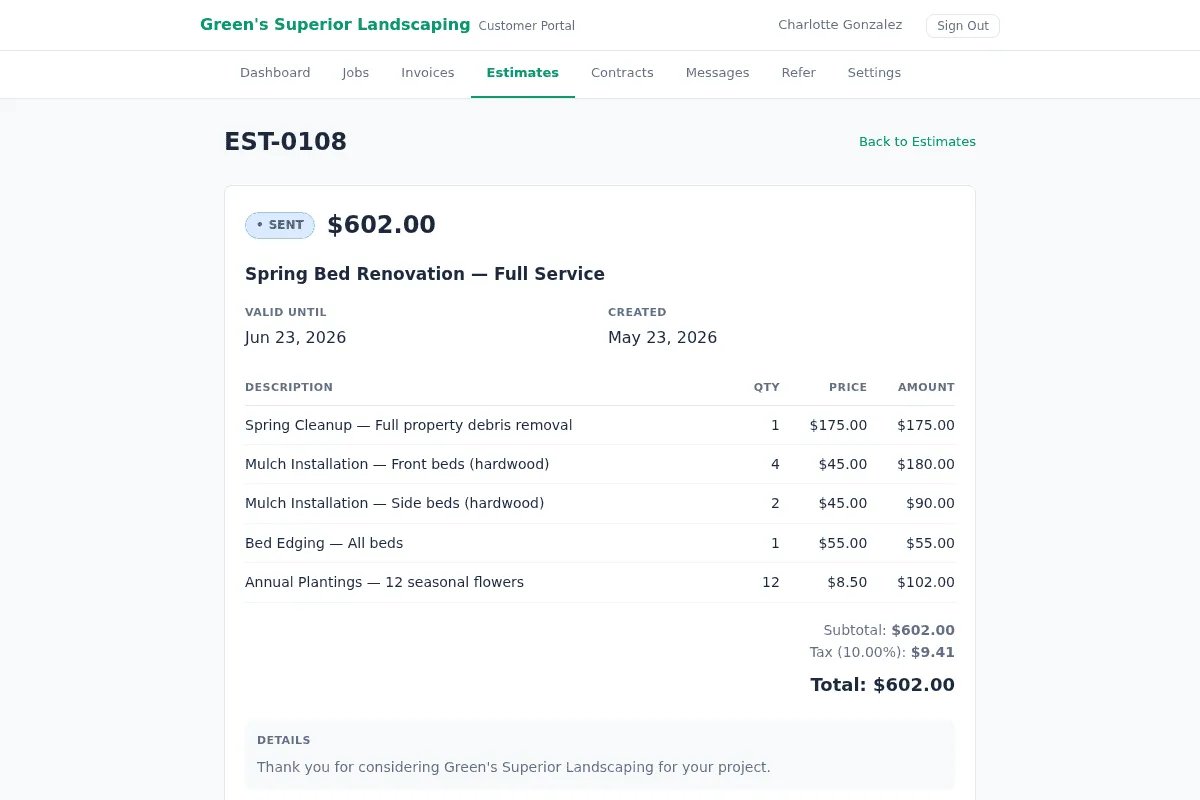Screen dimensions: 1200x800
Task: Click the Charlotte Gonzalez user name
Action: (x=840, y=25)
